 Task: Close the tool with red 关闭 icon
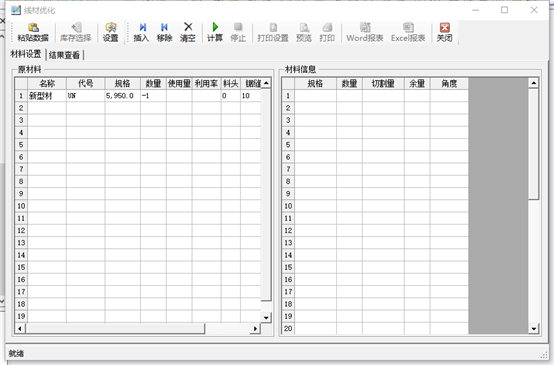coord(444,32)
